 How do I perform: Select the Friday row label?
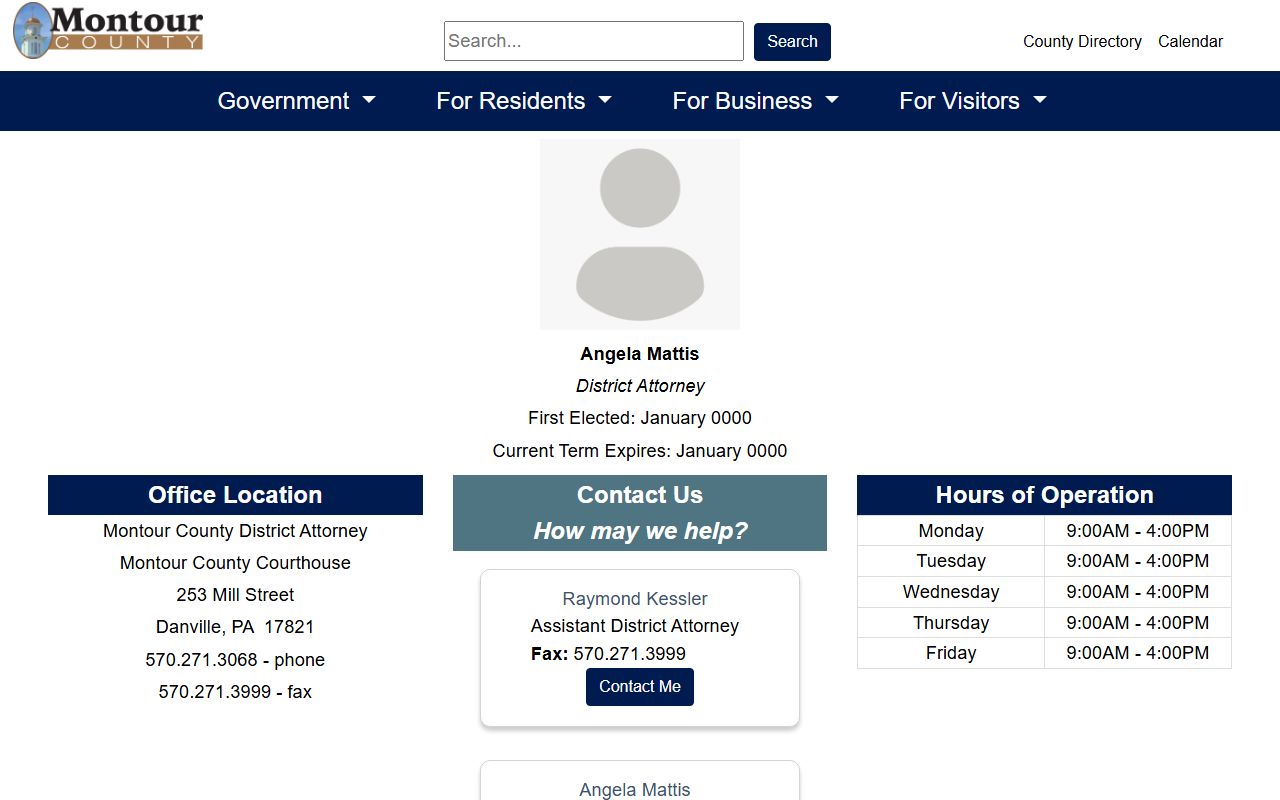(x=951, y=653)
